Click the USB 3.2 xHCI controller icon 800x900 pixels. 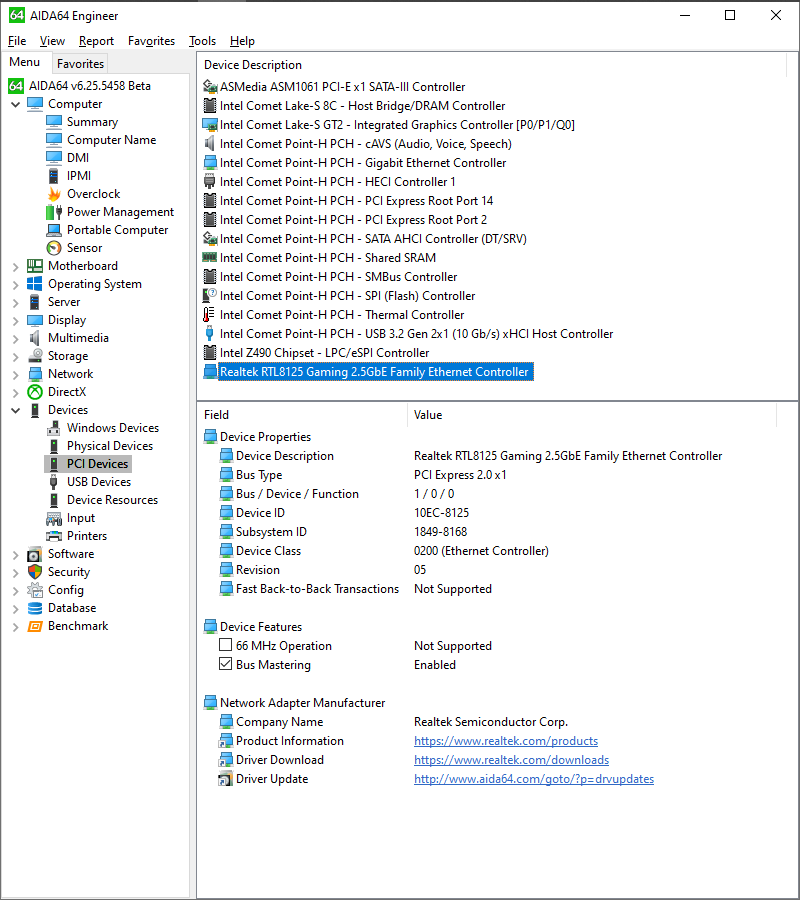coord(209,333)
